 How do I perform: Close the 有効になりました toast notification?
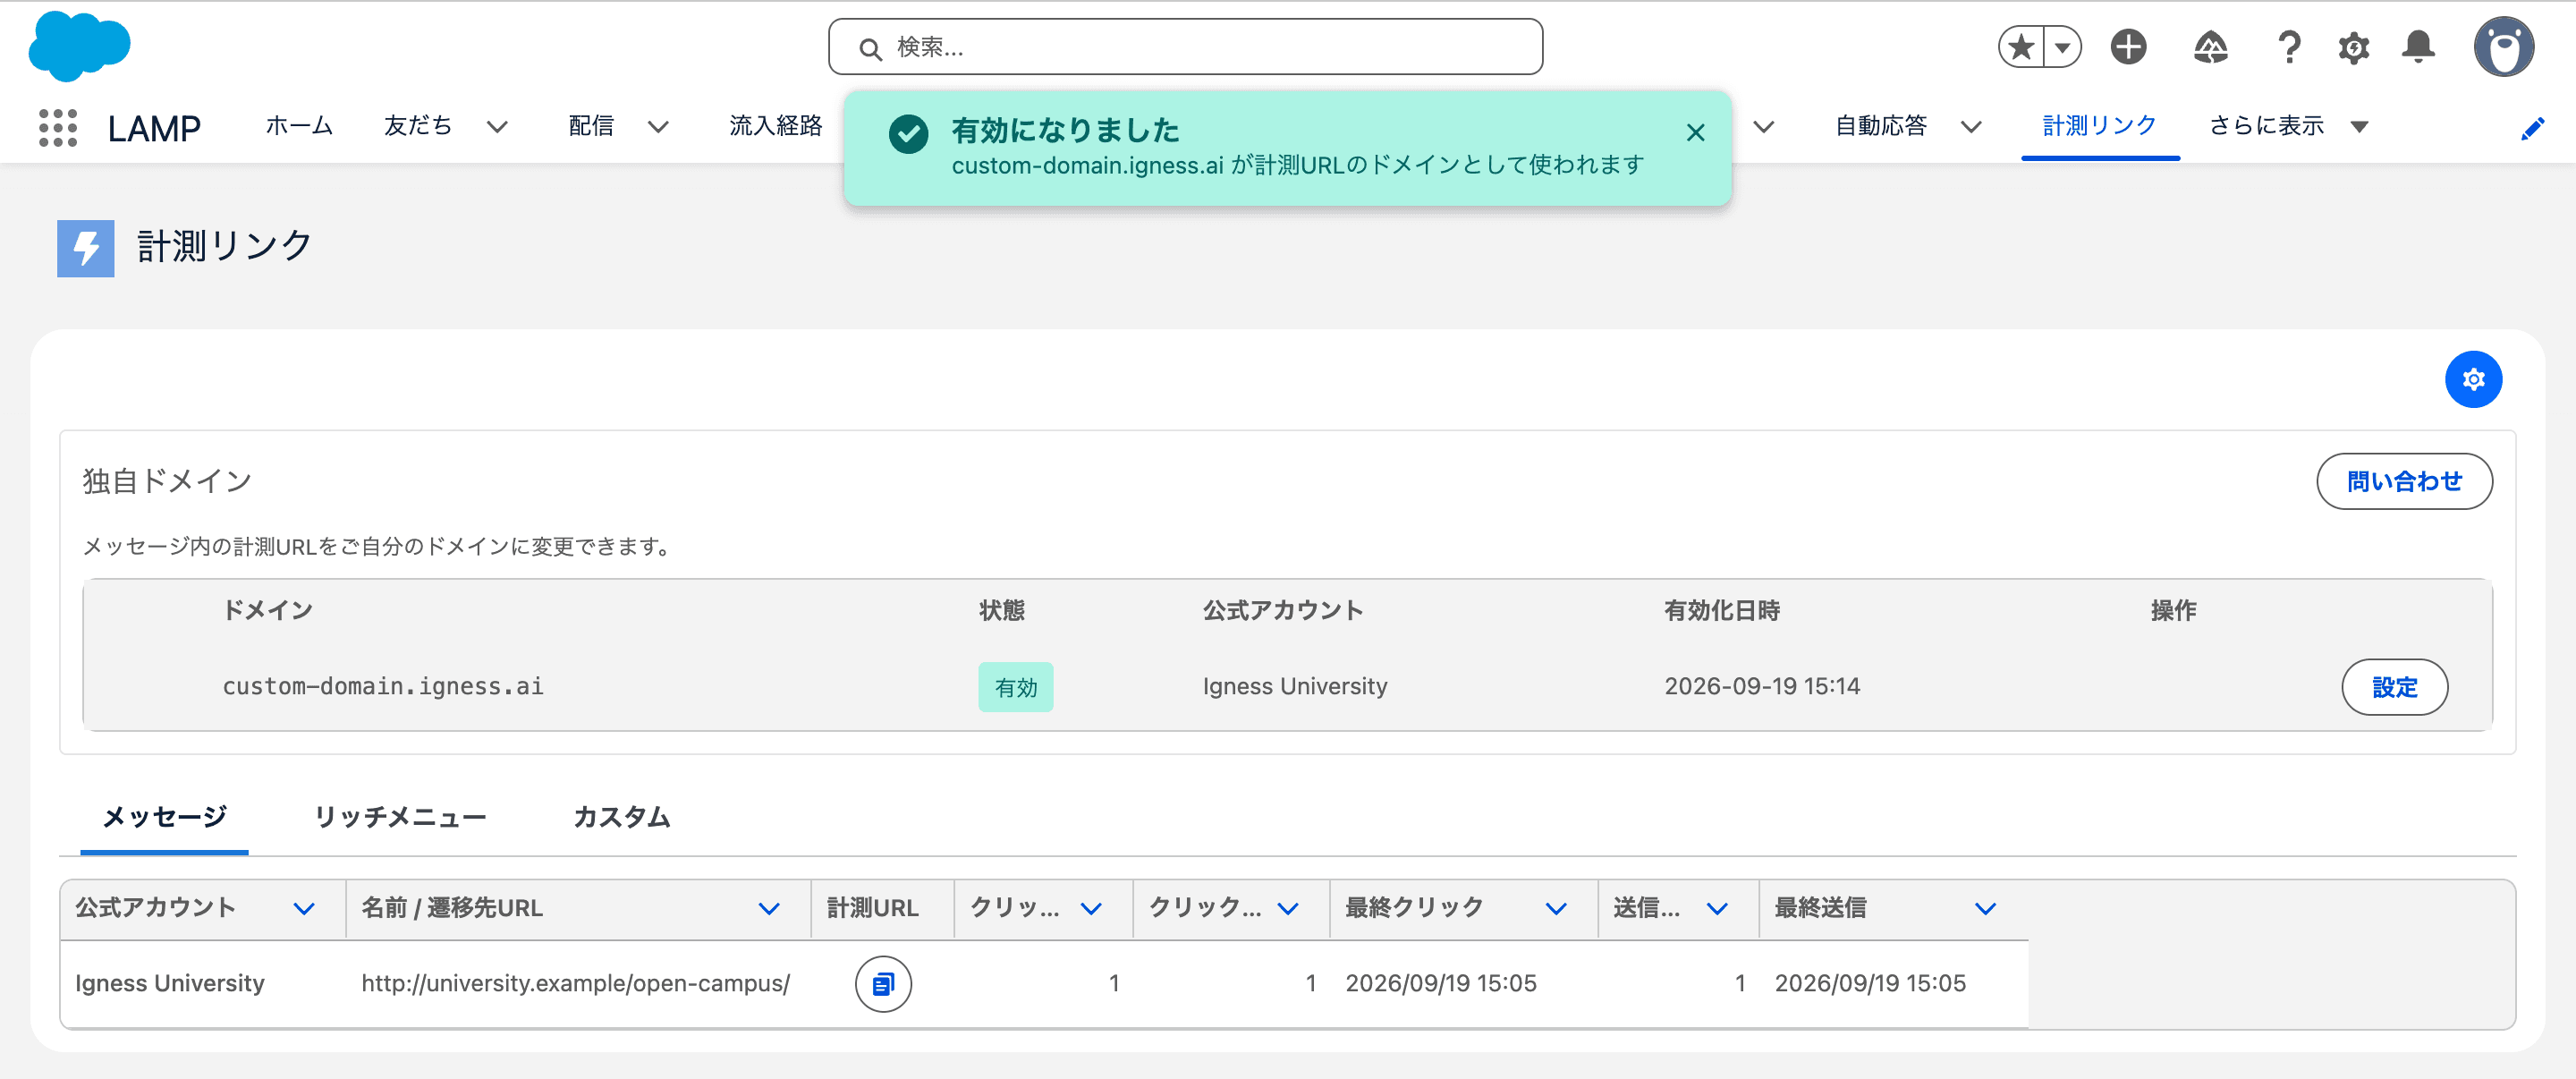[x=1695, y=132]
